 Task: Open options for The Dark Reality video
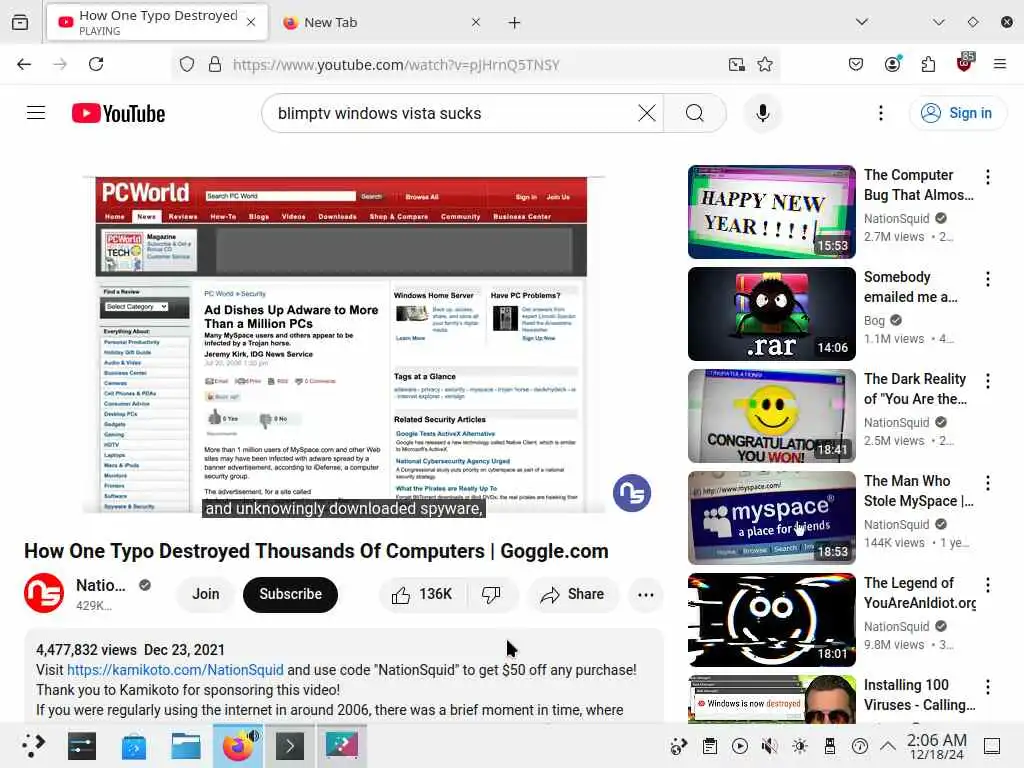point(987,381)
